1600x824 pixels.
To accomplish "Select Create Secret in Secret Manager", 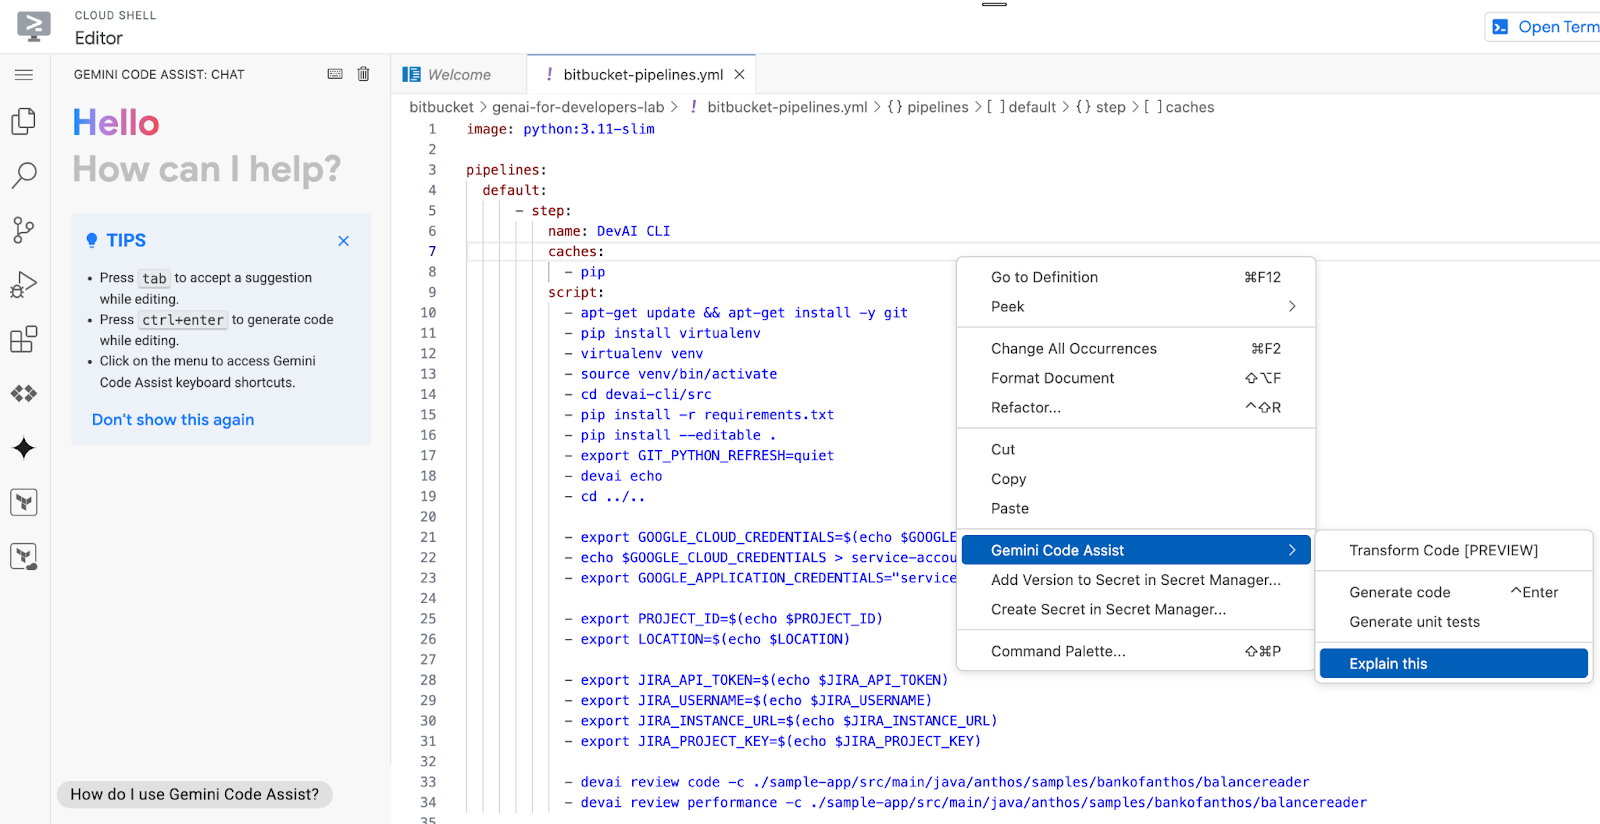I will [x=1136, y=610].
